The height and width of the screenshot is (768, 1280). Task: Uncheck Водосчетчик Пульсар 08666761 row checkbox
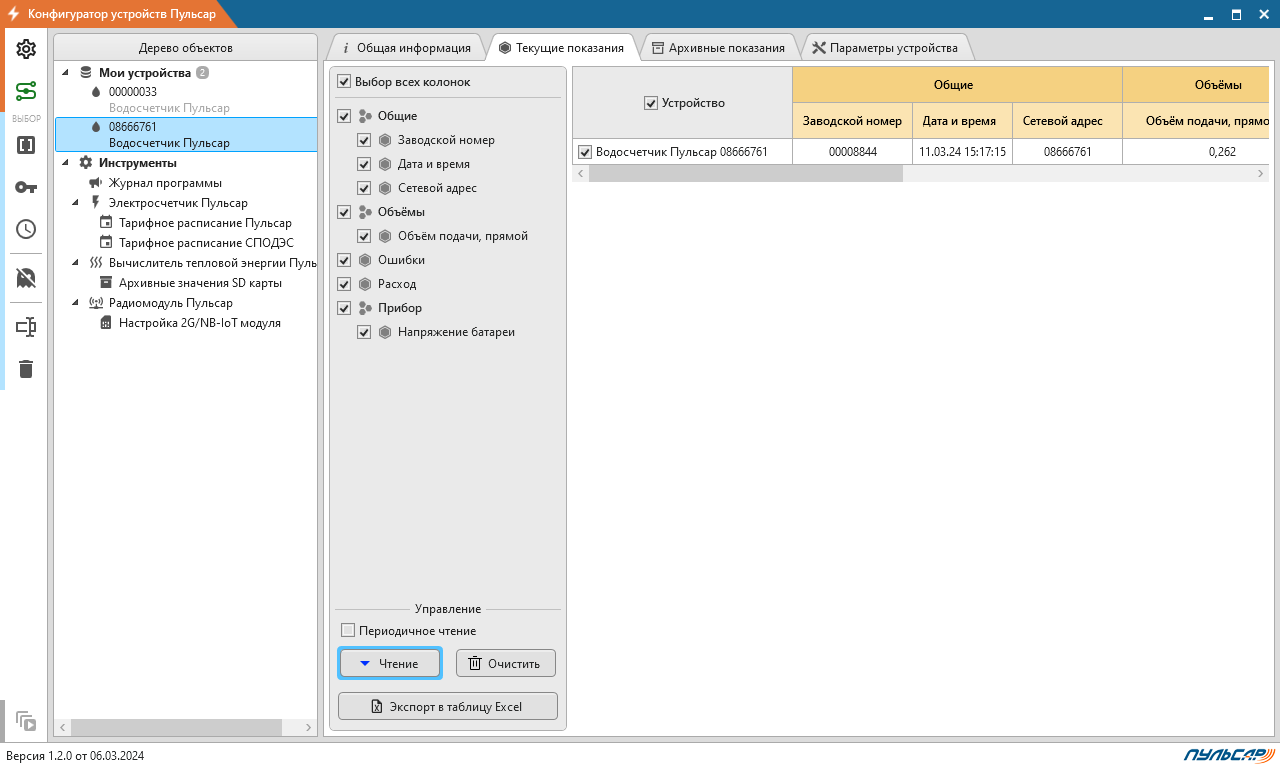point(586,152)
